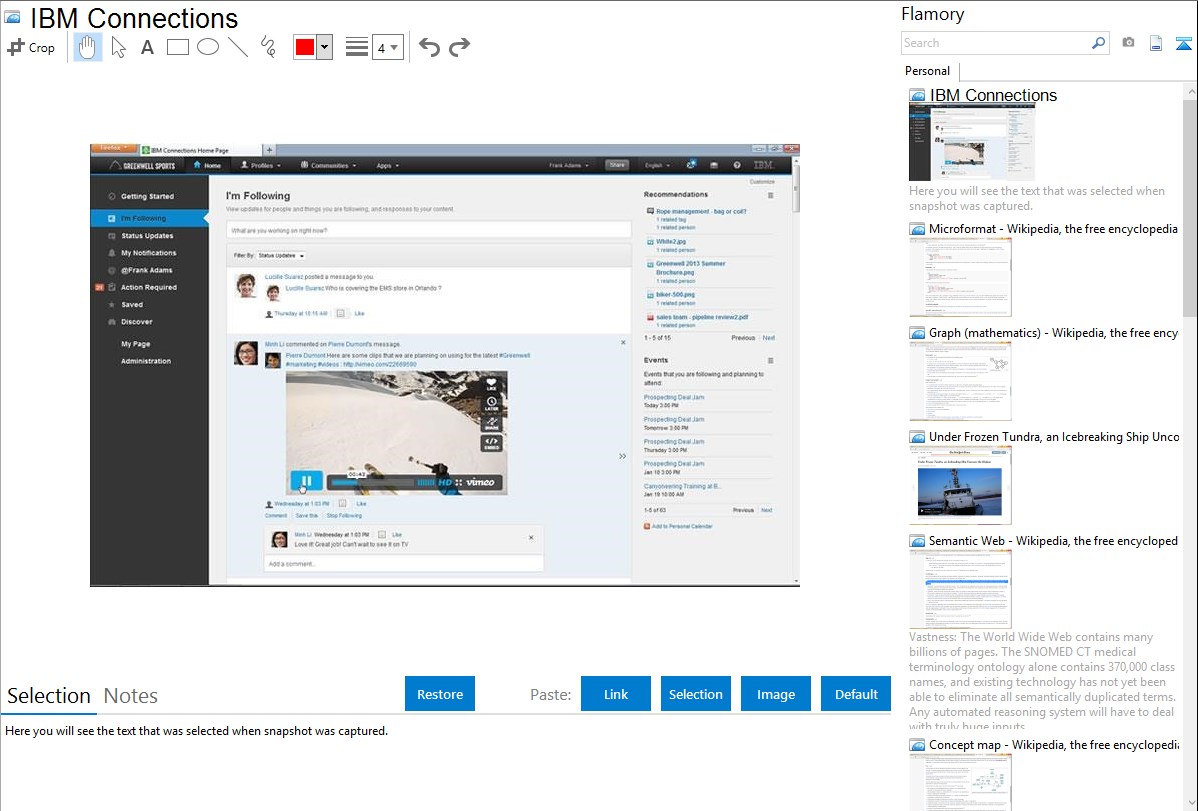Open the Personal tab

tap(927, 71)
